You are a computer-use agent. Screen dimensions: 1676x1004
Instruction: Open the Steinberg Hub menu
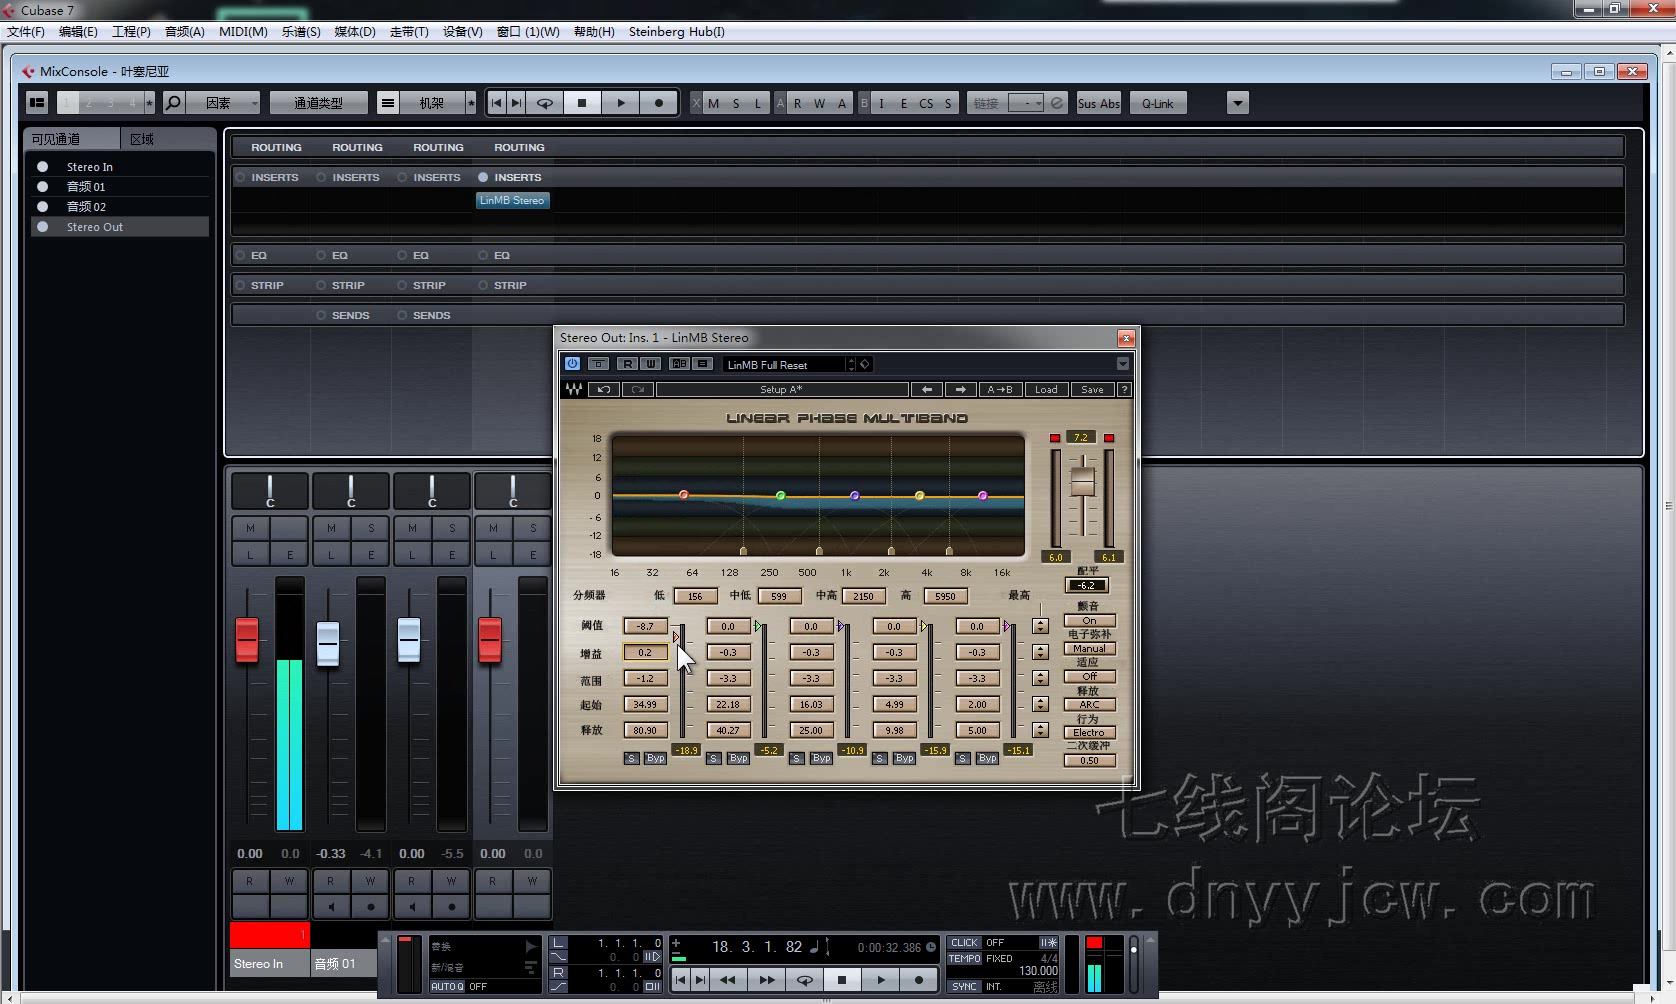(676, 31)
